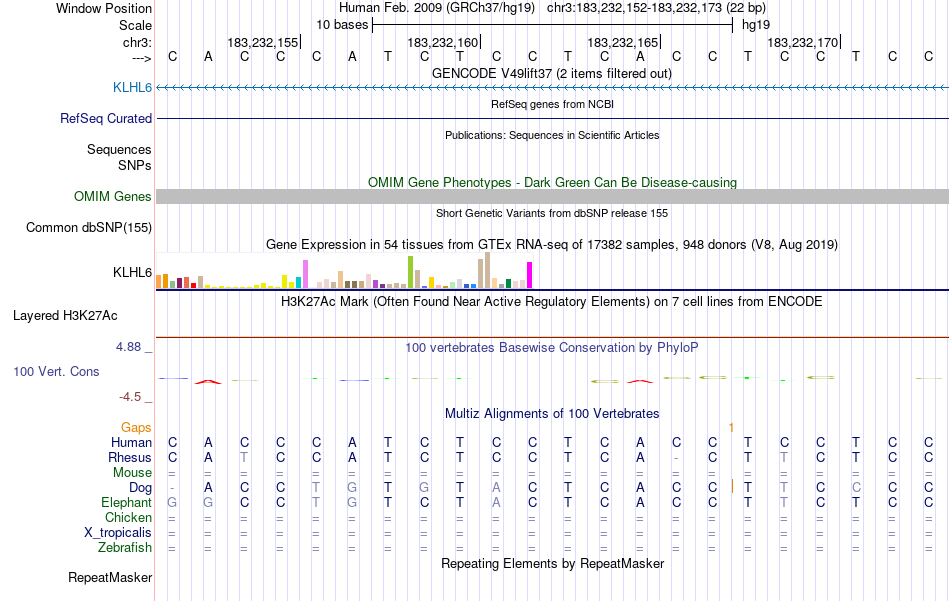Select the Mouse alignment row label
Image resolution: width=950 pixels, height=601 pixels.
click(x=132, y=473)
